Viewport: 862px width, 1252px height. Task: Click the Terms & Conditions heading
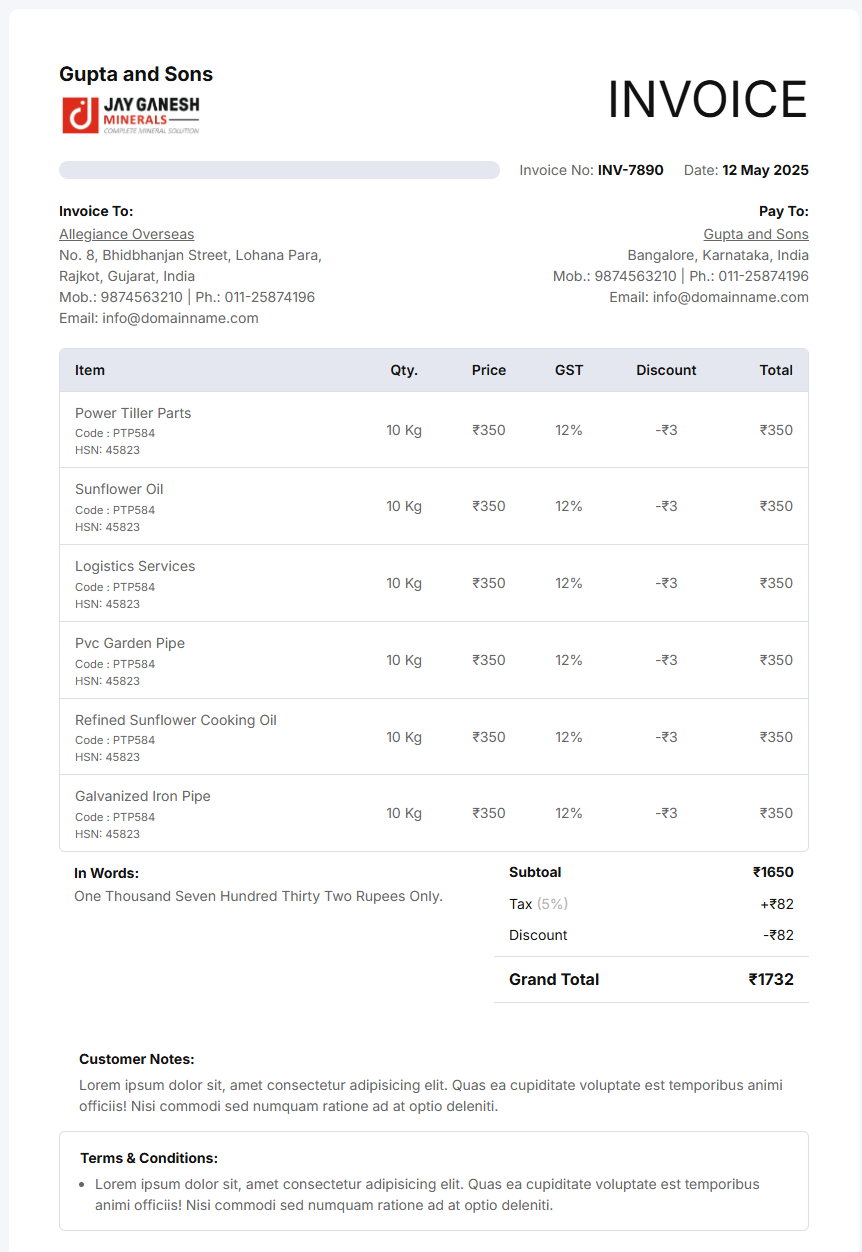click(x=149, y=1158)
